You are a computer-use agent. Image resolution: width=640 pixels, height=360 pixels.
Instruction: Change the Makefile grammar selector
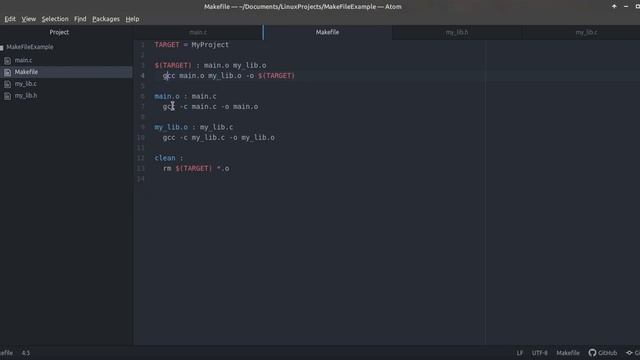point(568,353)
